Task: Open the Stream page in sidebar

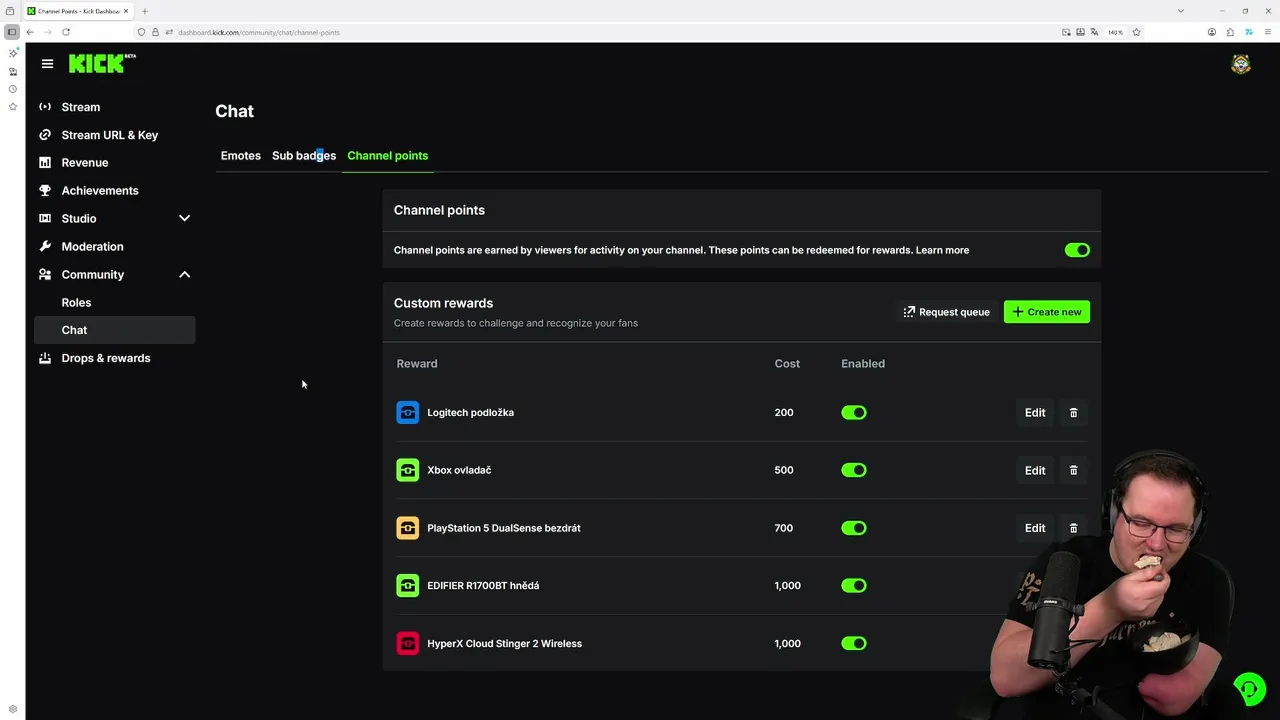Action: pos(114,107)
